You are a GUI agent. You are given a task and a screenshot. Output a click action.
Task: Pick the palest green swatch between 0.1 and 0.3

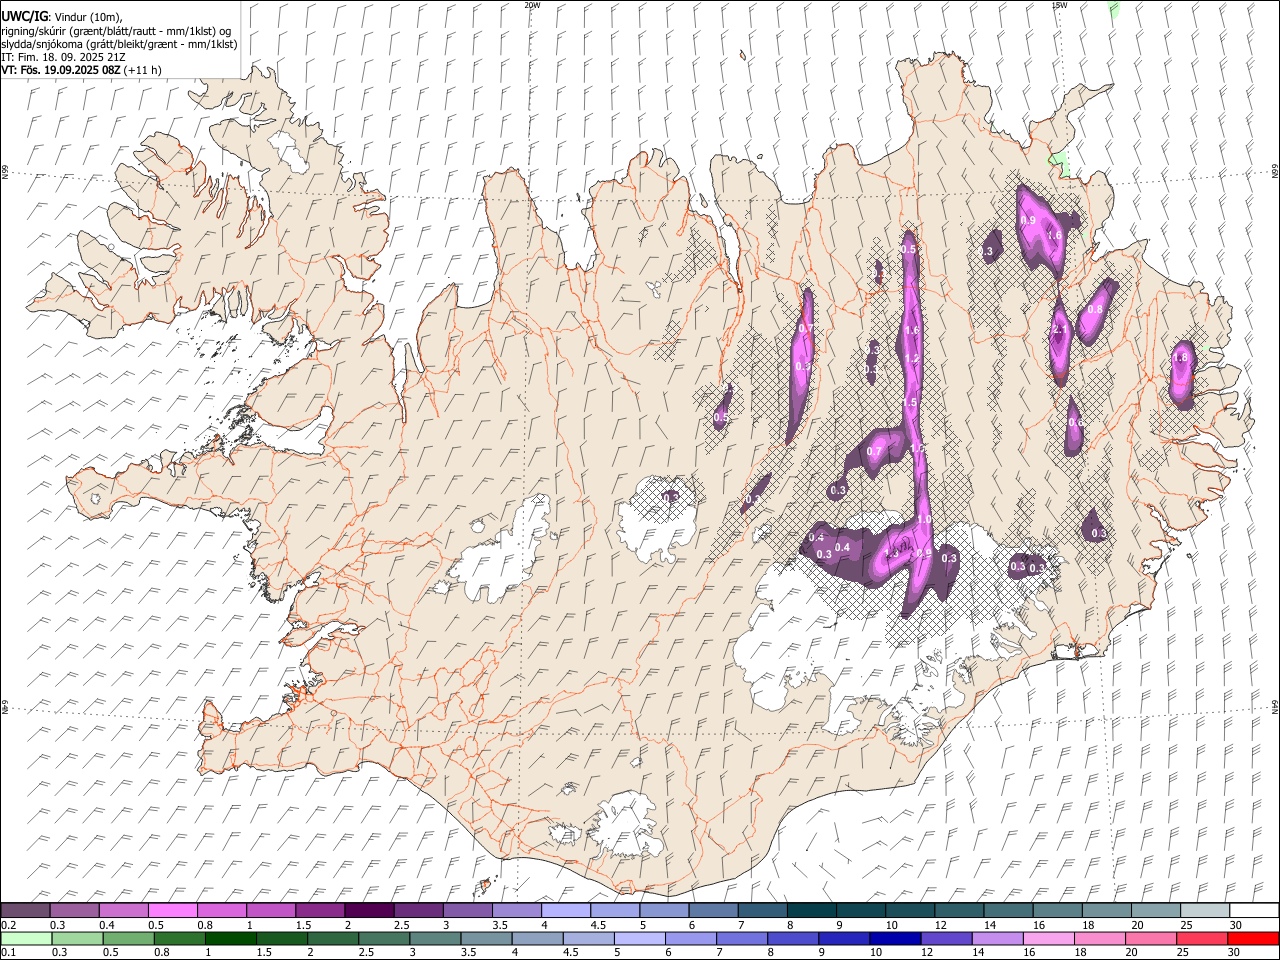pos(26,938)
